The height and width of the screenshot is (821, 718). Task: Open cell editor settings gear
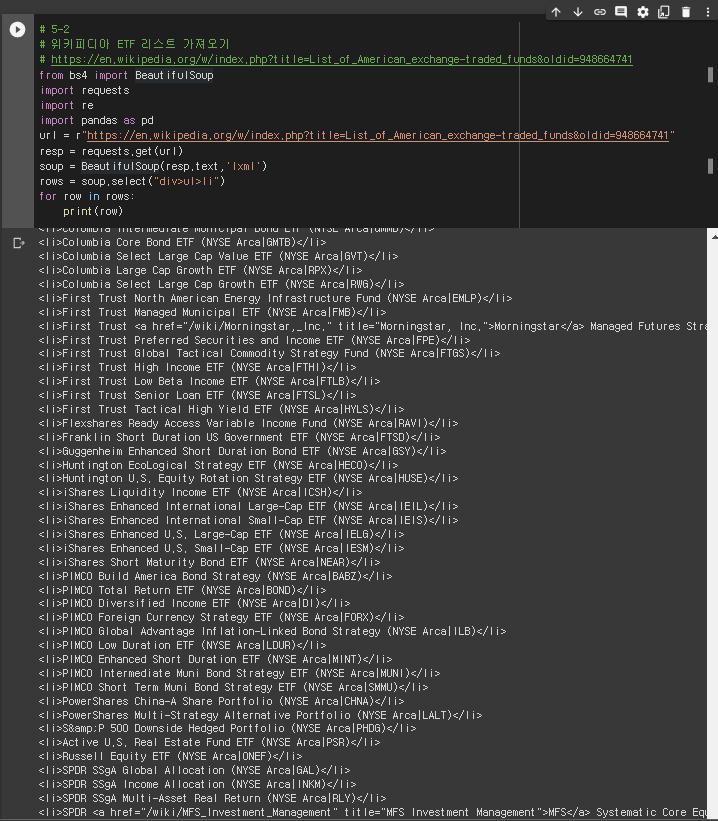(x=643, y=12)
